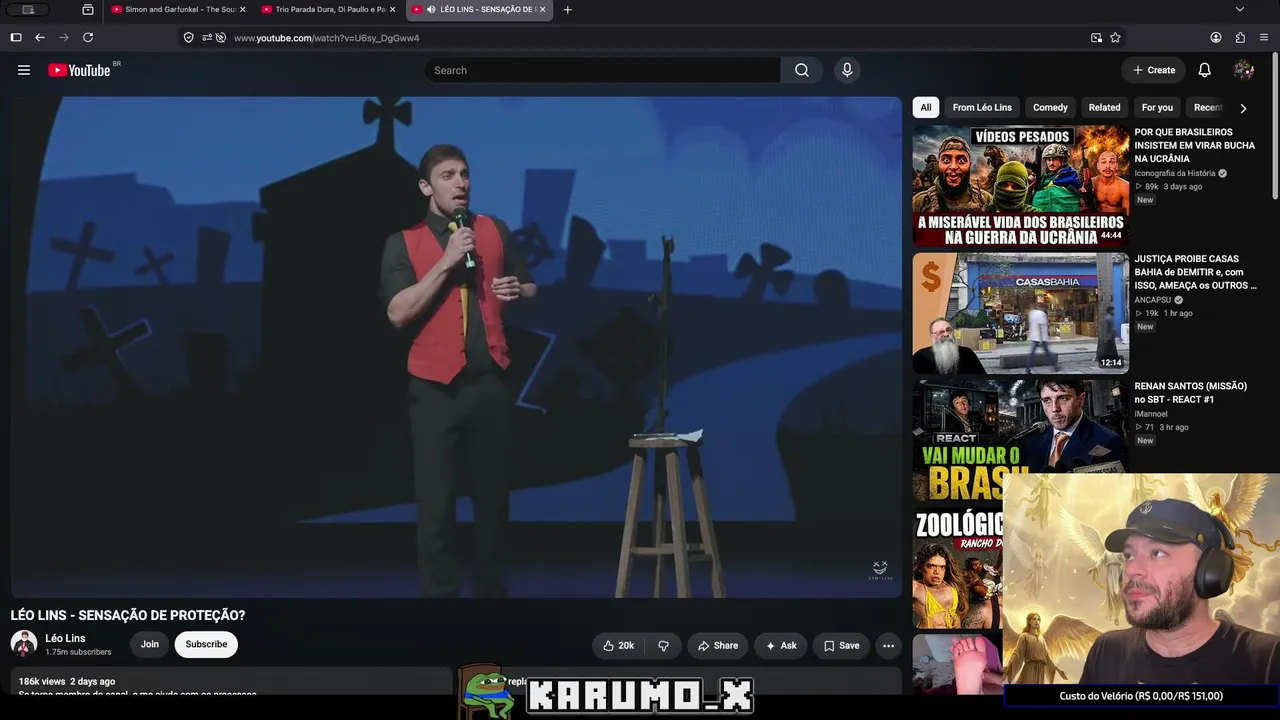The width and height of the screenshot is (1280, 720).
Task: Open the browser account icon
Action: [x=1216, y=37]
